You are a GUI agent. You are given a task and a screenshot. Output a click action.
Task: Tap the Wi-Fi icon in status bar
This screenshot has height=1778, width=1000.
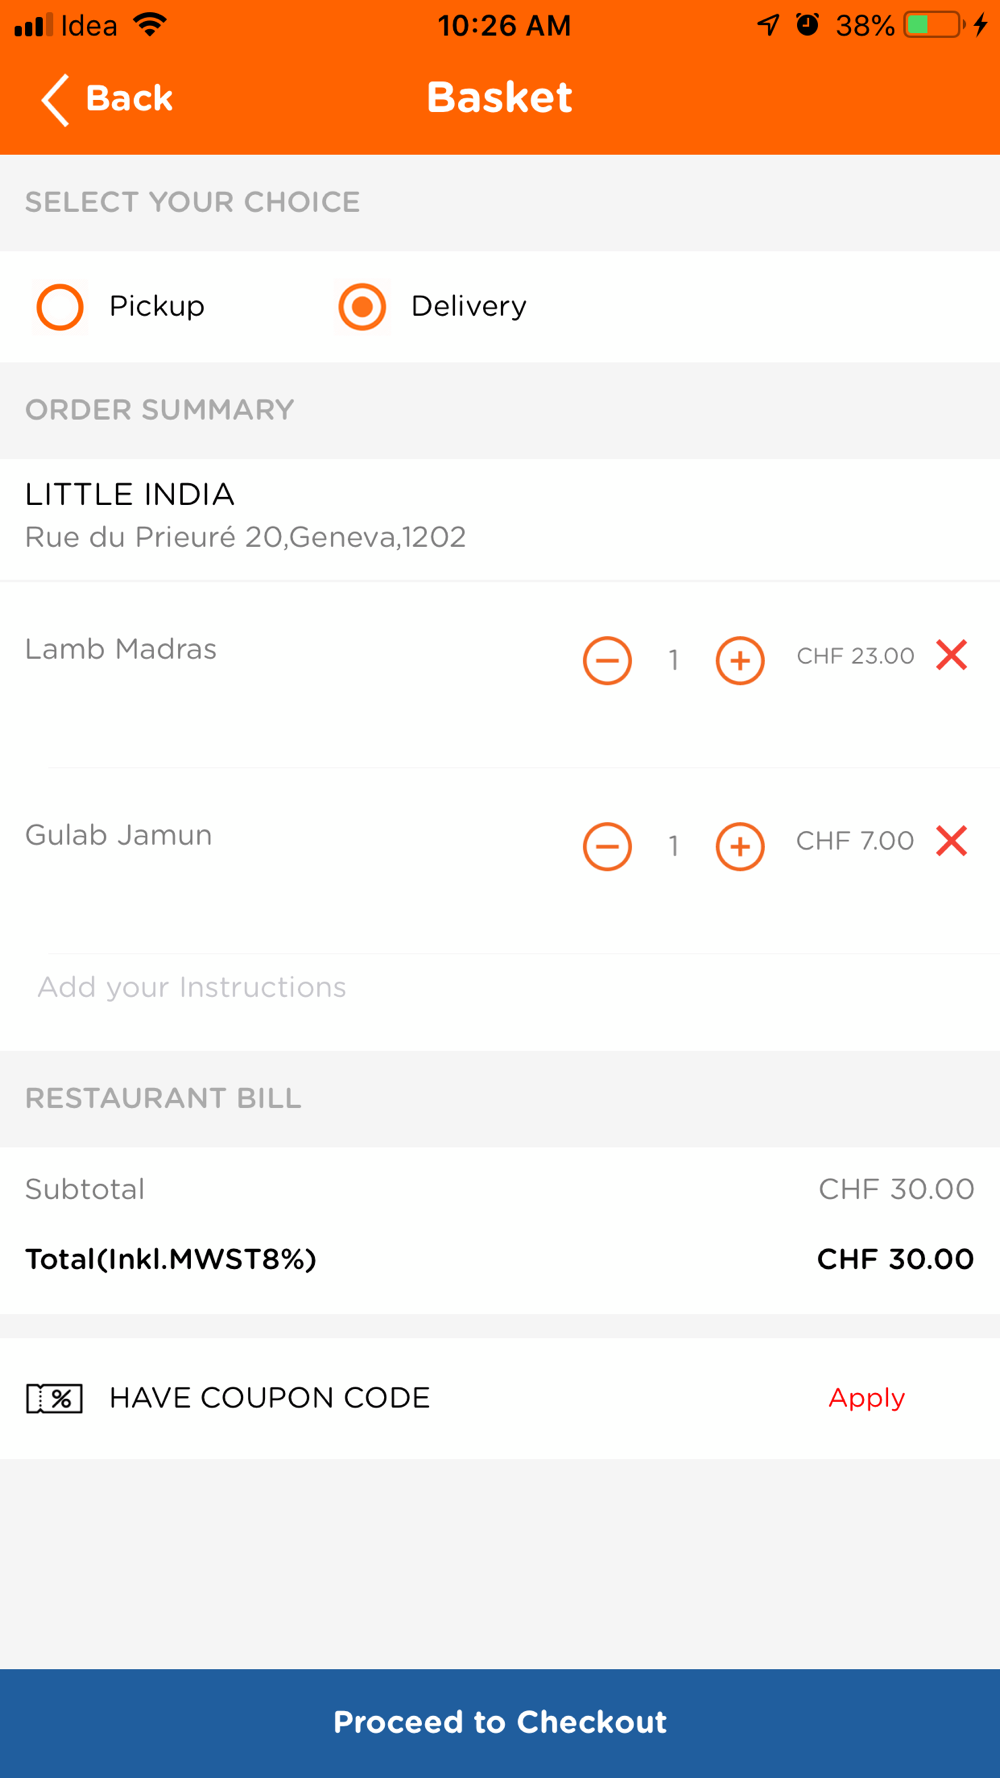tap(150, 25)
